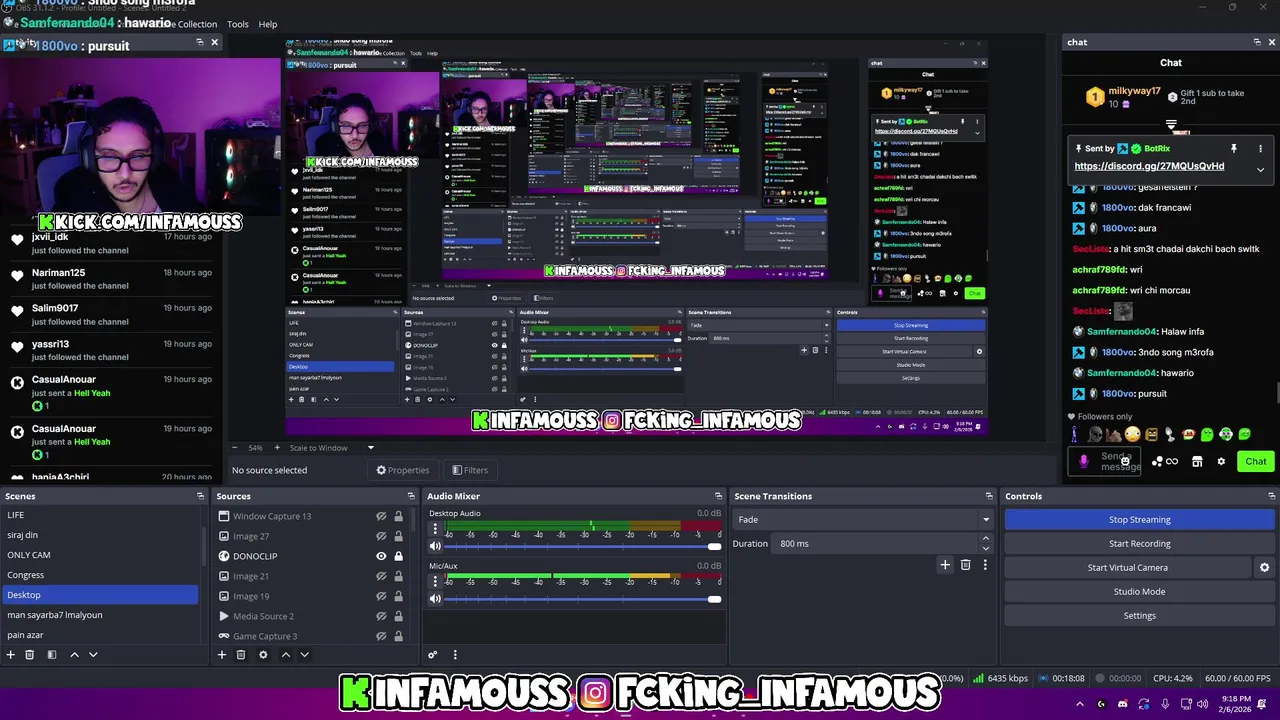Image resolution: width=1280 pixels, height=720 pixels.
Task: Enable Studio Mode
Action: click(x=1139, y=591)
